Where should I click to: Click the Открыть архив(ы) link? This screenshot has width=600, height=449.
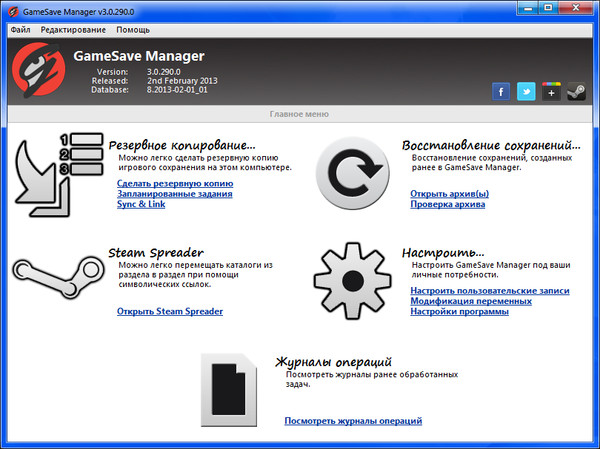pyautogui.click(x=450, y=193)
